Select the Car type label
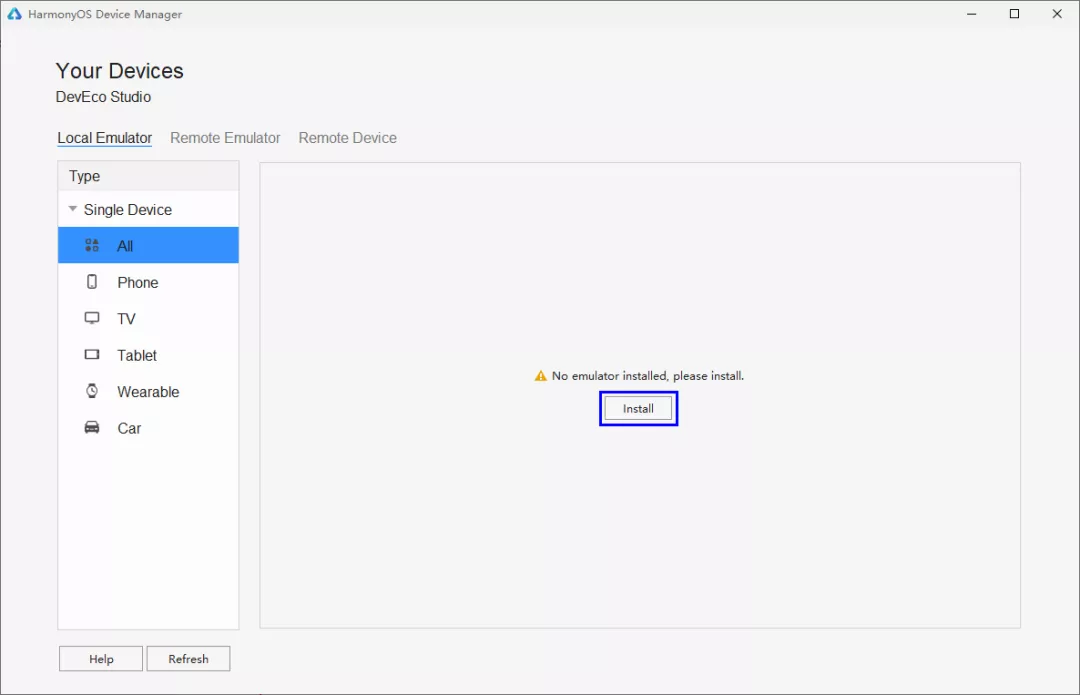1080x695 pixels. pyautogui.click(x=129, y=428)
